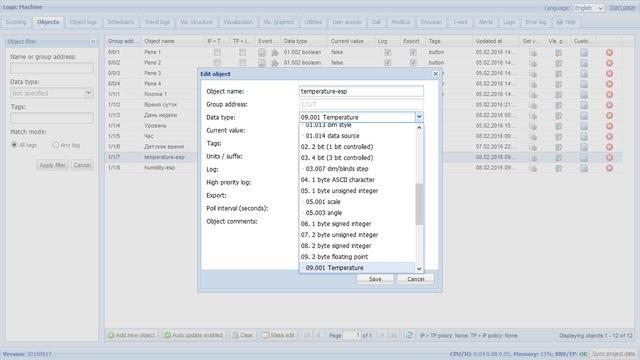Close the Edit object dialog
Screen dimensions: 640x360
pos(436,74)
